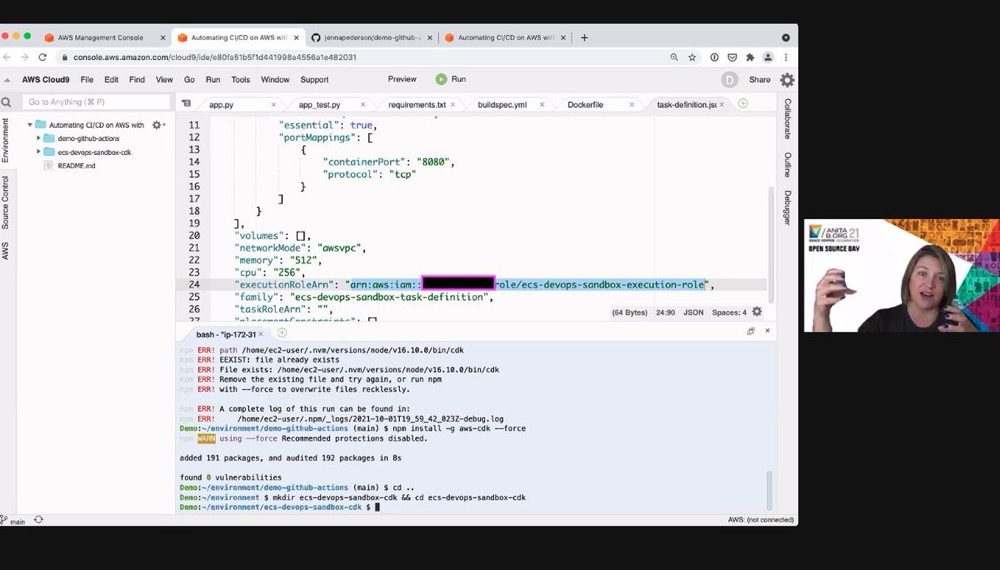Open the Source Control side panel
The width and height of the screenshot is (1000, 570).
6,203
